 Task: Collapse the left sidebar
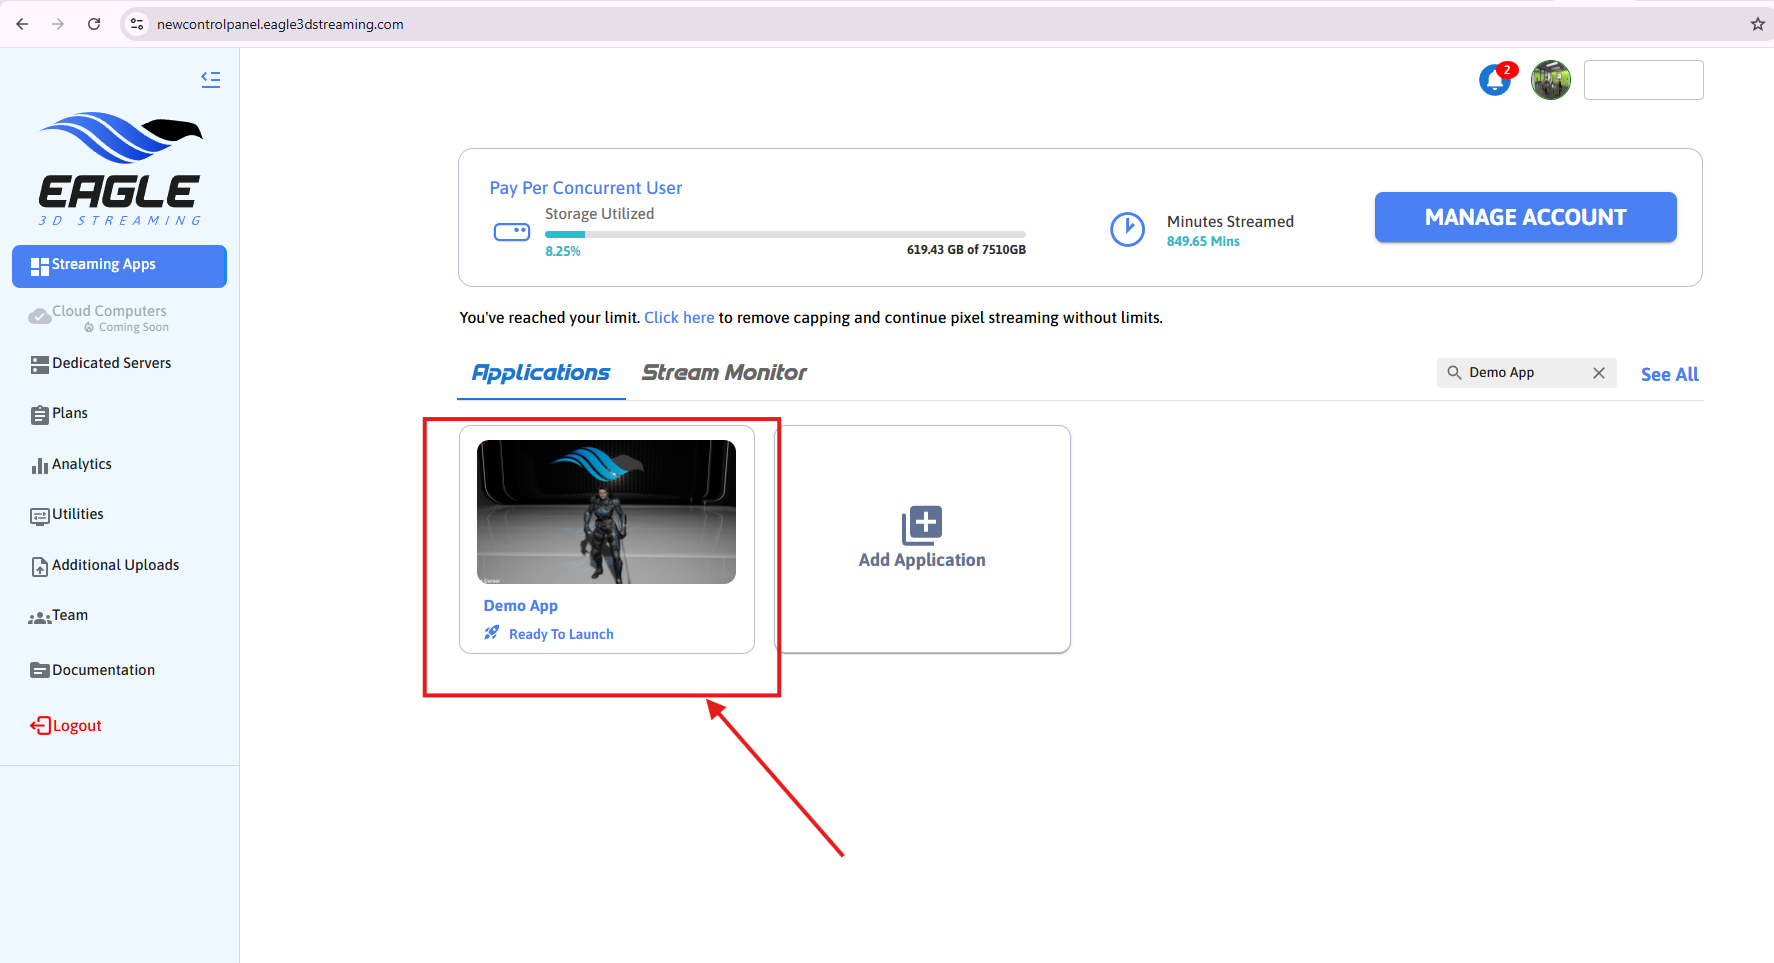tap(210, 79)
